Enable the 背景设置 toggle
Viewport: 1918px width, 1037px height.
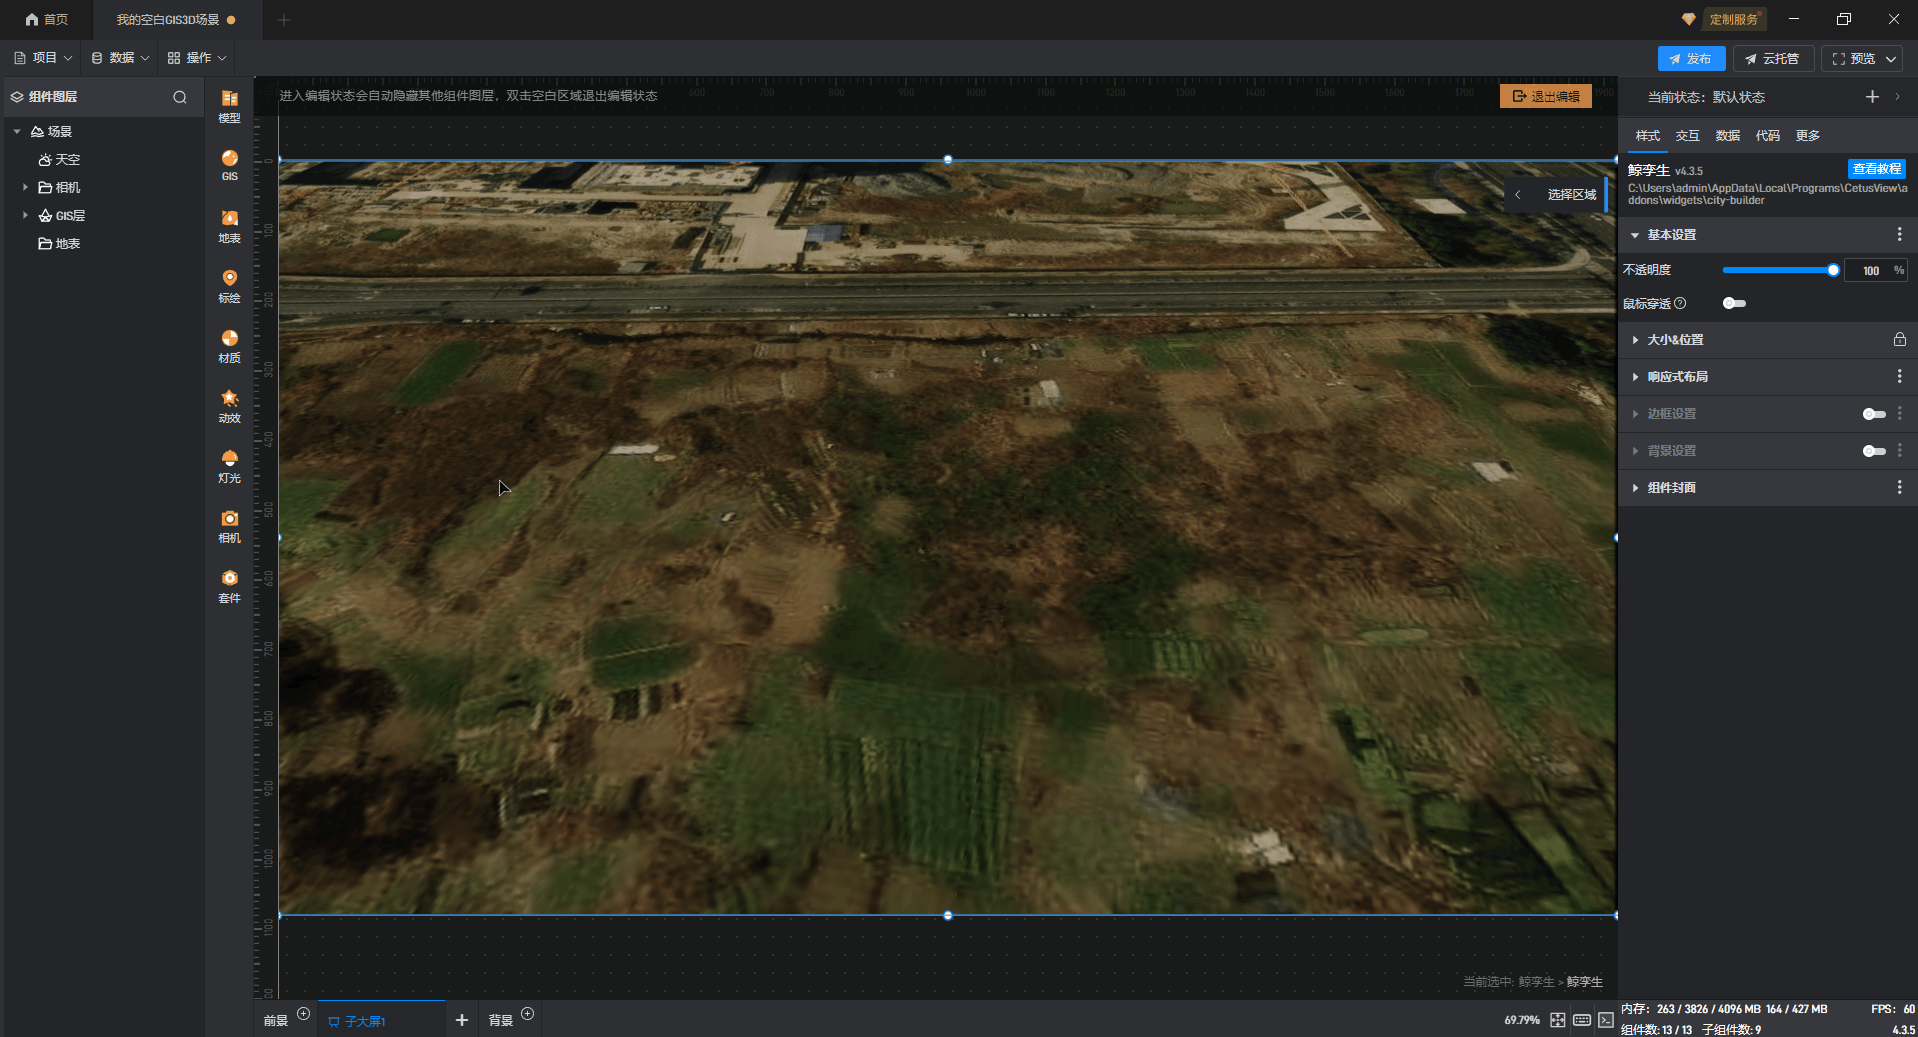point(1873,451)
